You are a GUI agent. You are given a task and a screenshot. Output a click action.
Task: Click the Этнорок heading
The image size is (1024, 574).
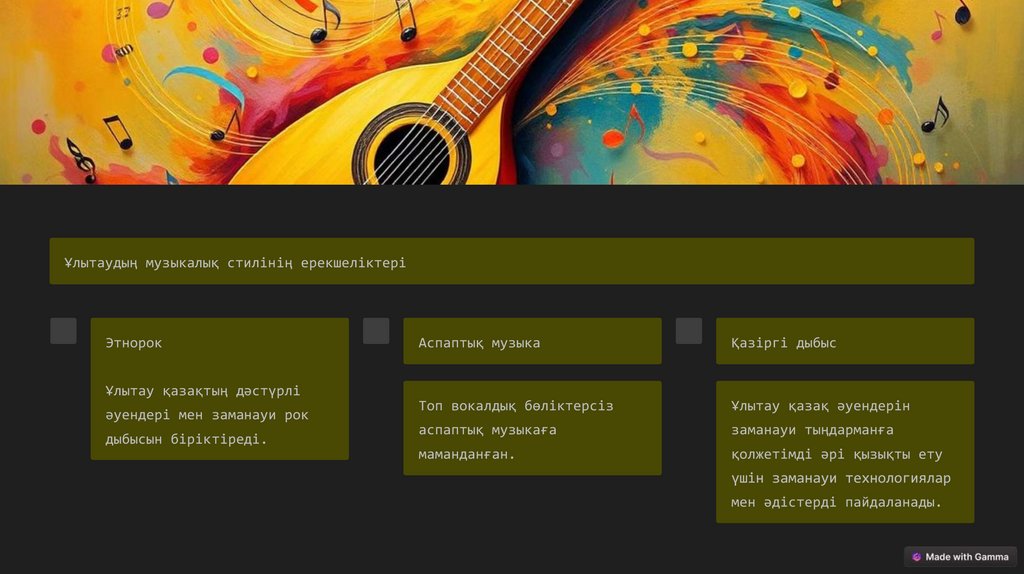point(133,343)
